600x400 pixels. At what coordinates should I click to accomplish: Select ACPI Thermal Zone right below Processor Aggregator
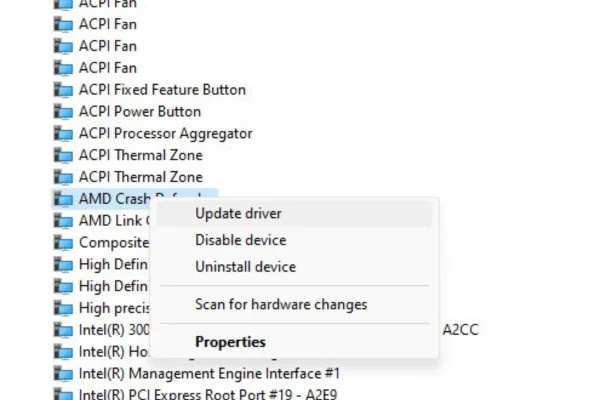pyautogui.click(x=140, y=155)
